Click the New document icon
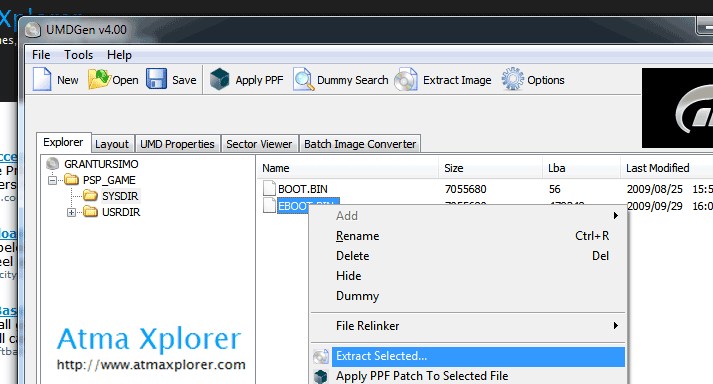713x384 pixels. [x=42, y=79]
